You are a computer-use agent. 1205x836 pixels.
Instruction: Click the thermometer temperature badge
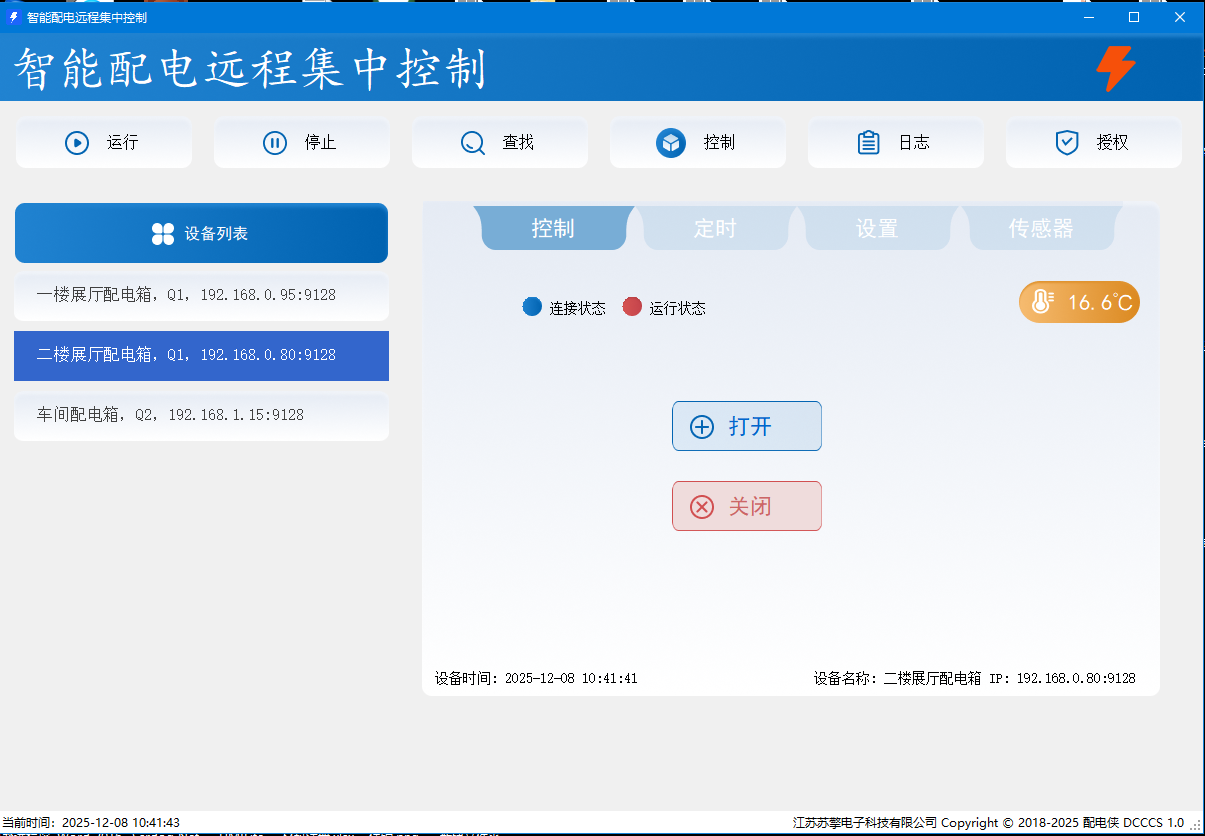(x=1079, y=302)
